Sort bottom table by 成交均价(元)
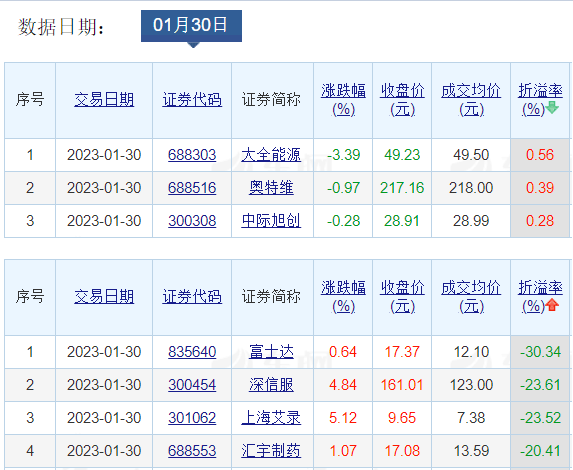 pyautogui.click(x=471, y=297)
